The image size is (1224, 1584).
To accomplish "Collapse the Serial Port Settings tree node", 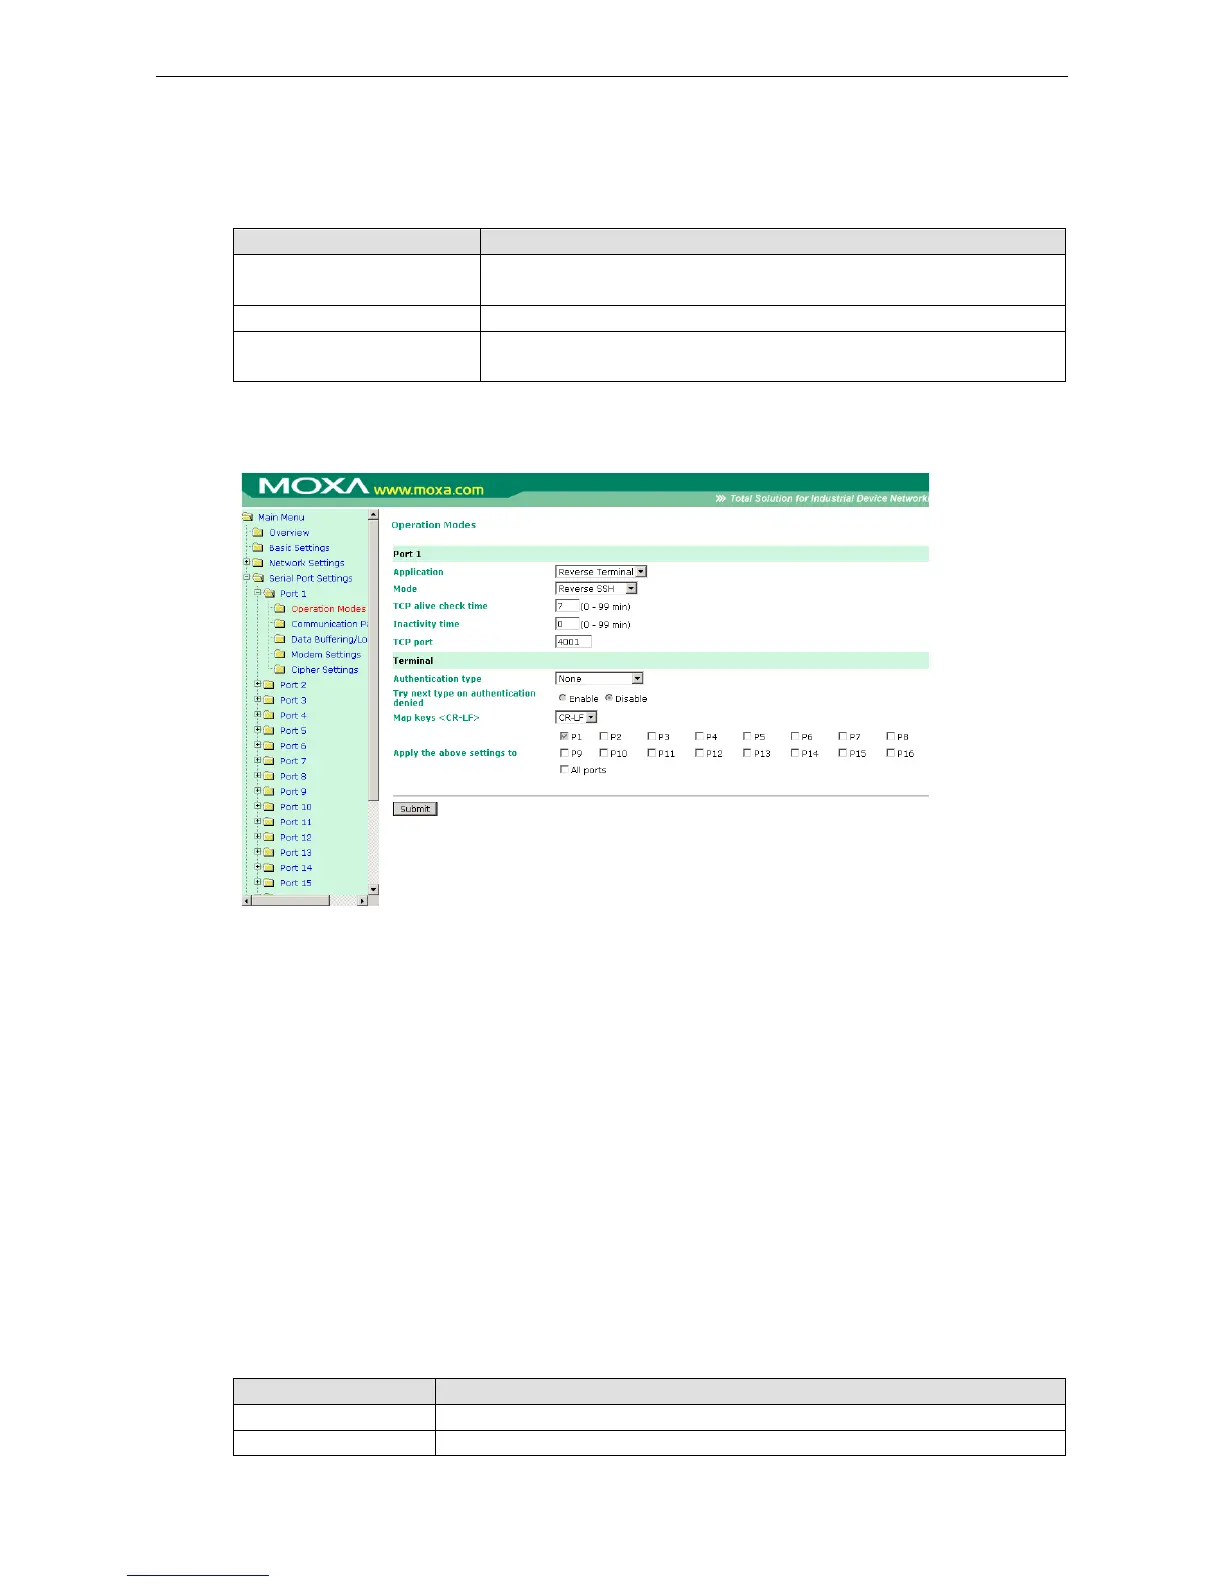I will pos(246,577).
